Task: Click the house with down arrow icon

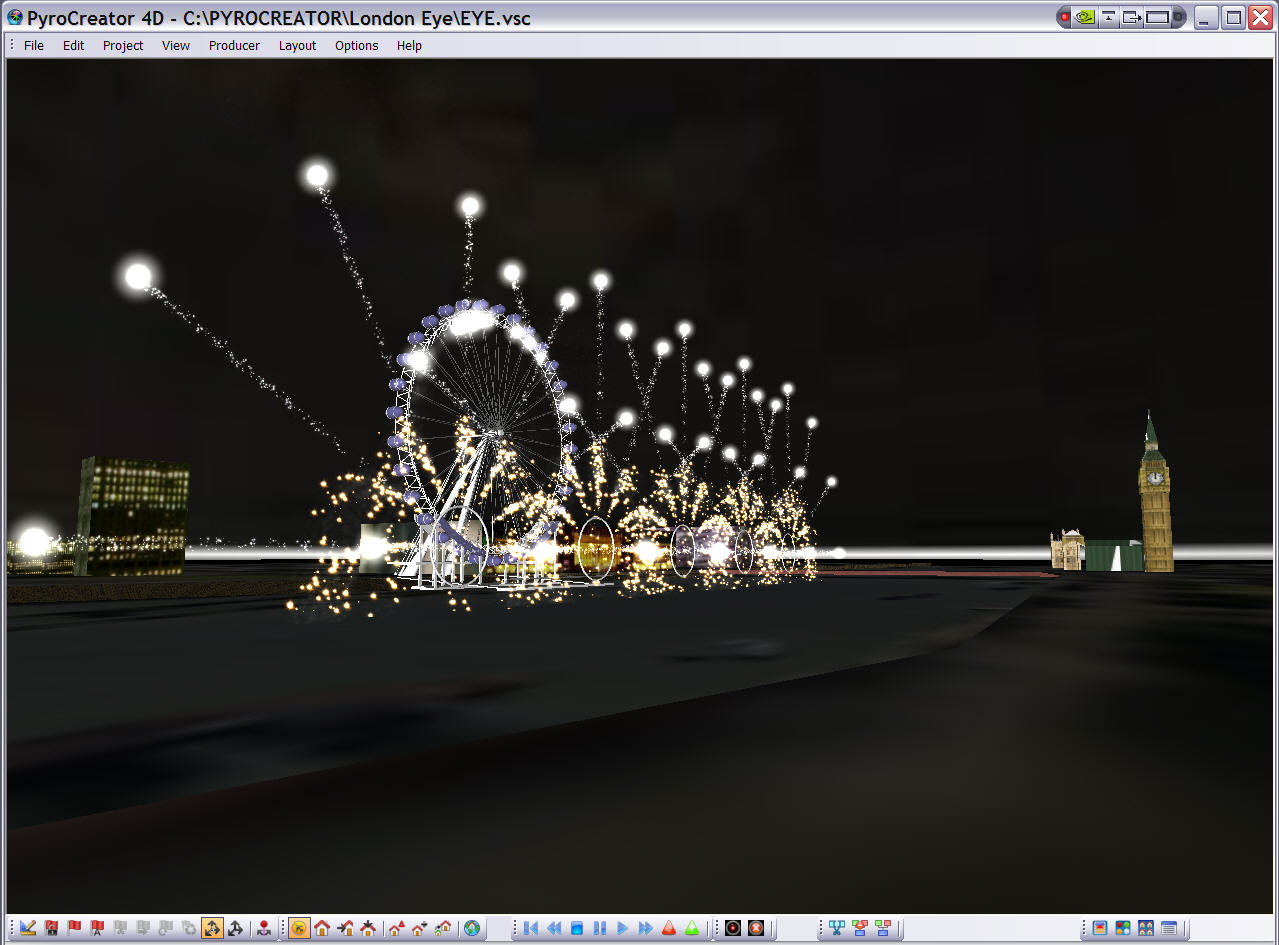Action: 368,928
